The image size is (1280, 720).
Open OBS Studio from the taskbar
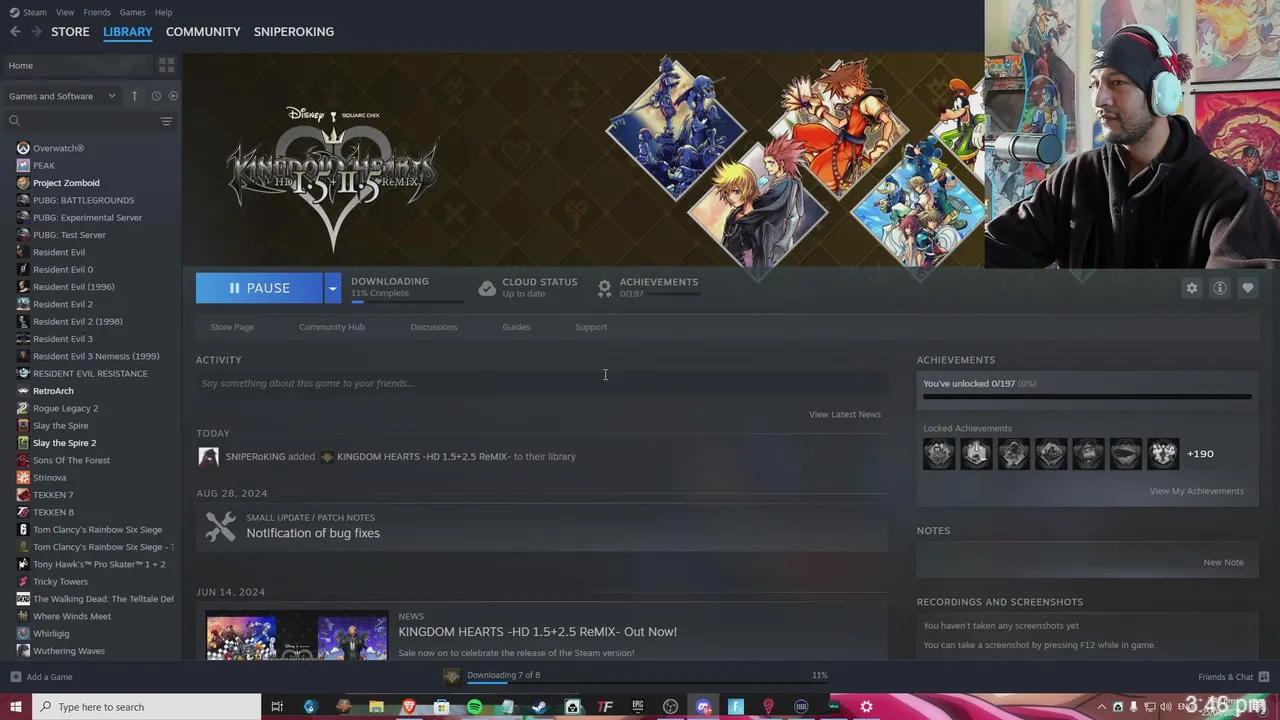coord(670,707)
